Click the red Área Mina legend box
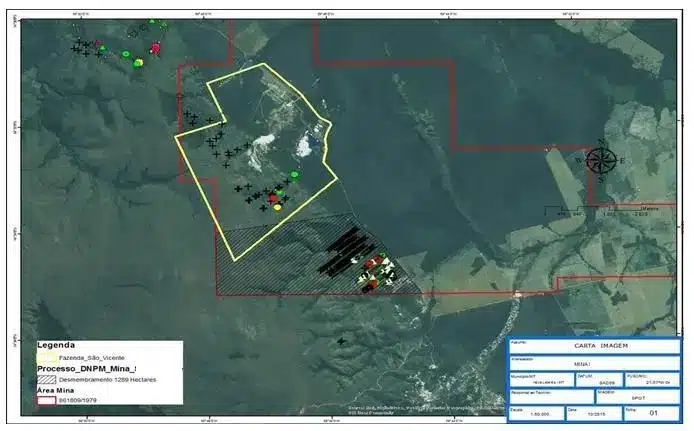 tap(47, 401)
